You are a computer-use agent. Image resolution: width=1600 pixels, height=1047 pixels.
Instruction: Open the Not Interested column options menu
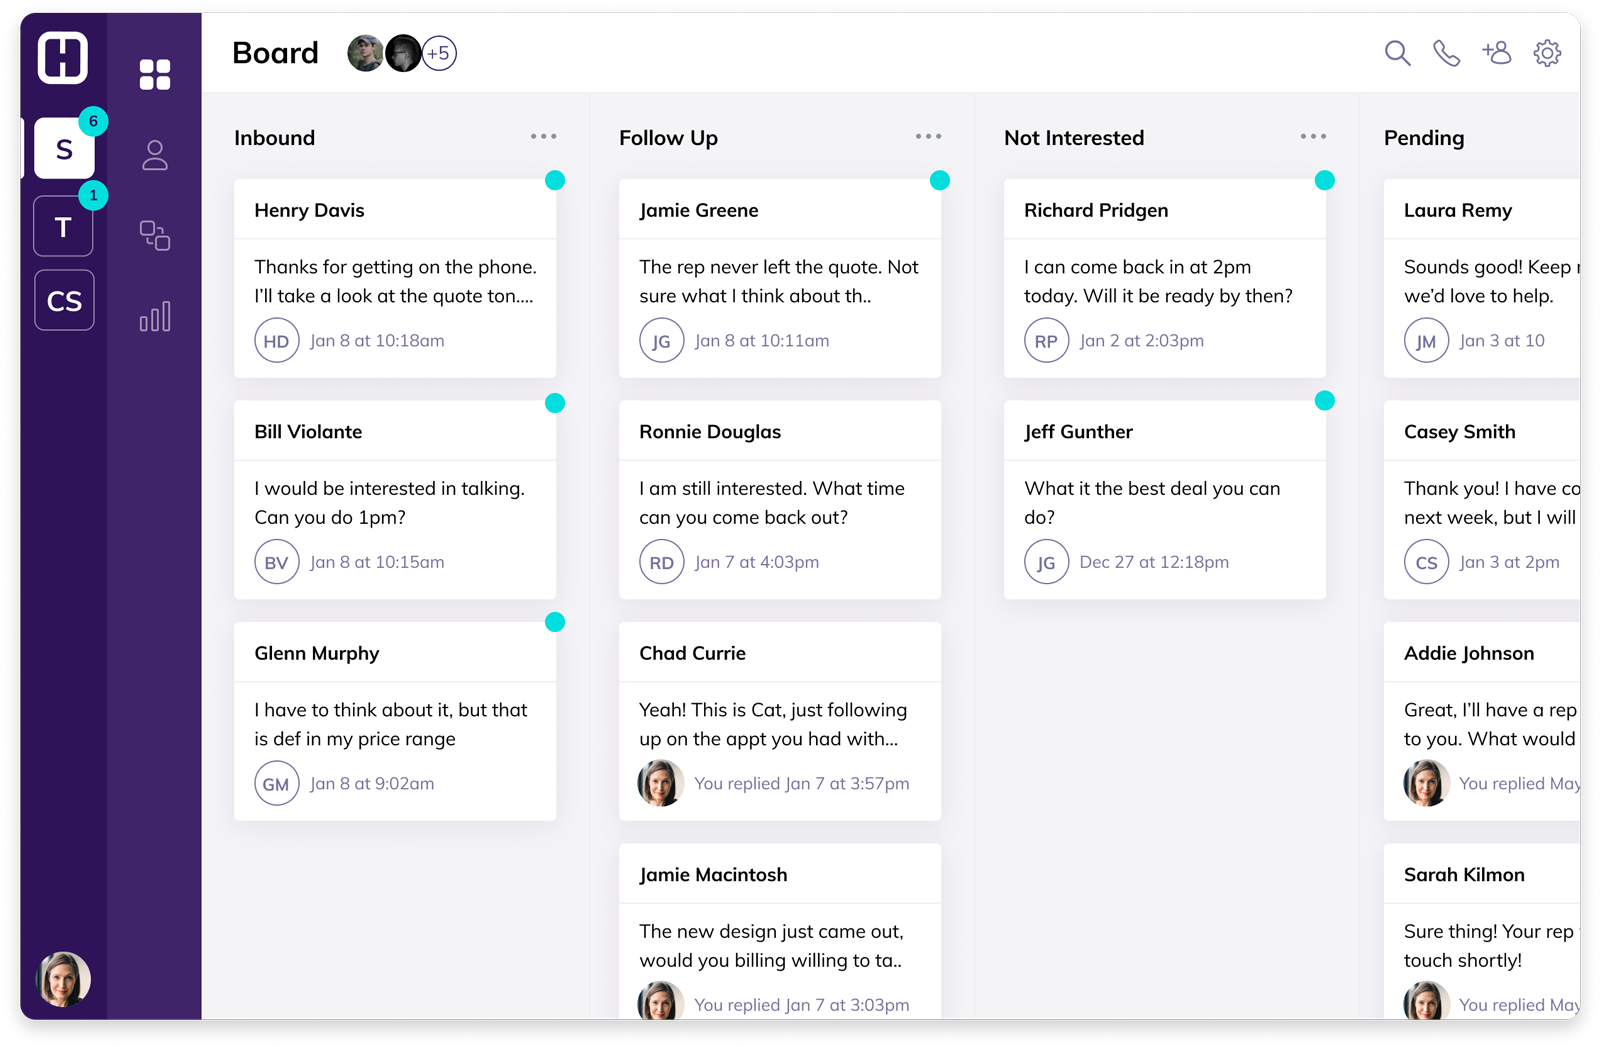tap(1313, 136)
